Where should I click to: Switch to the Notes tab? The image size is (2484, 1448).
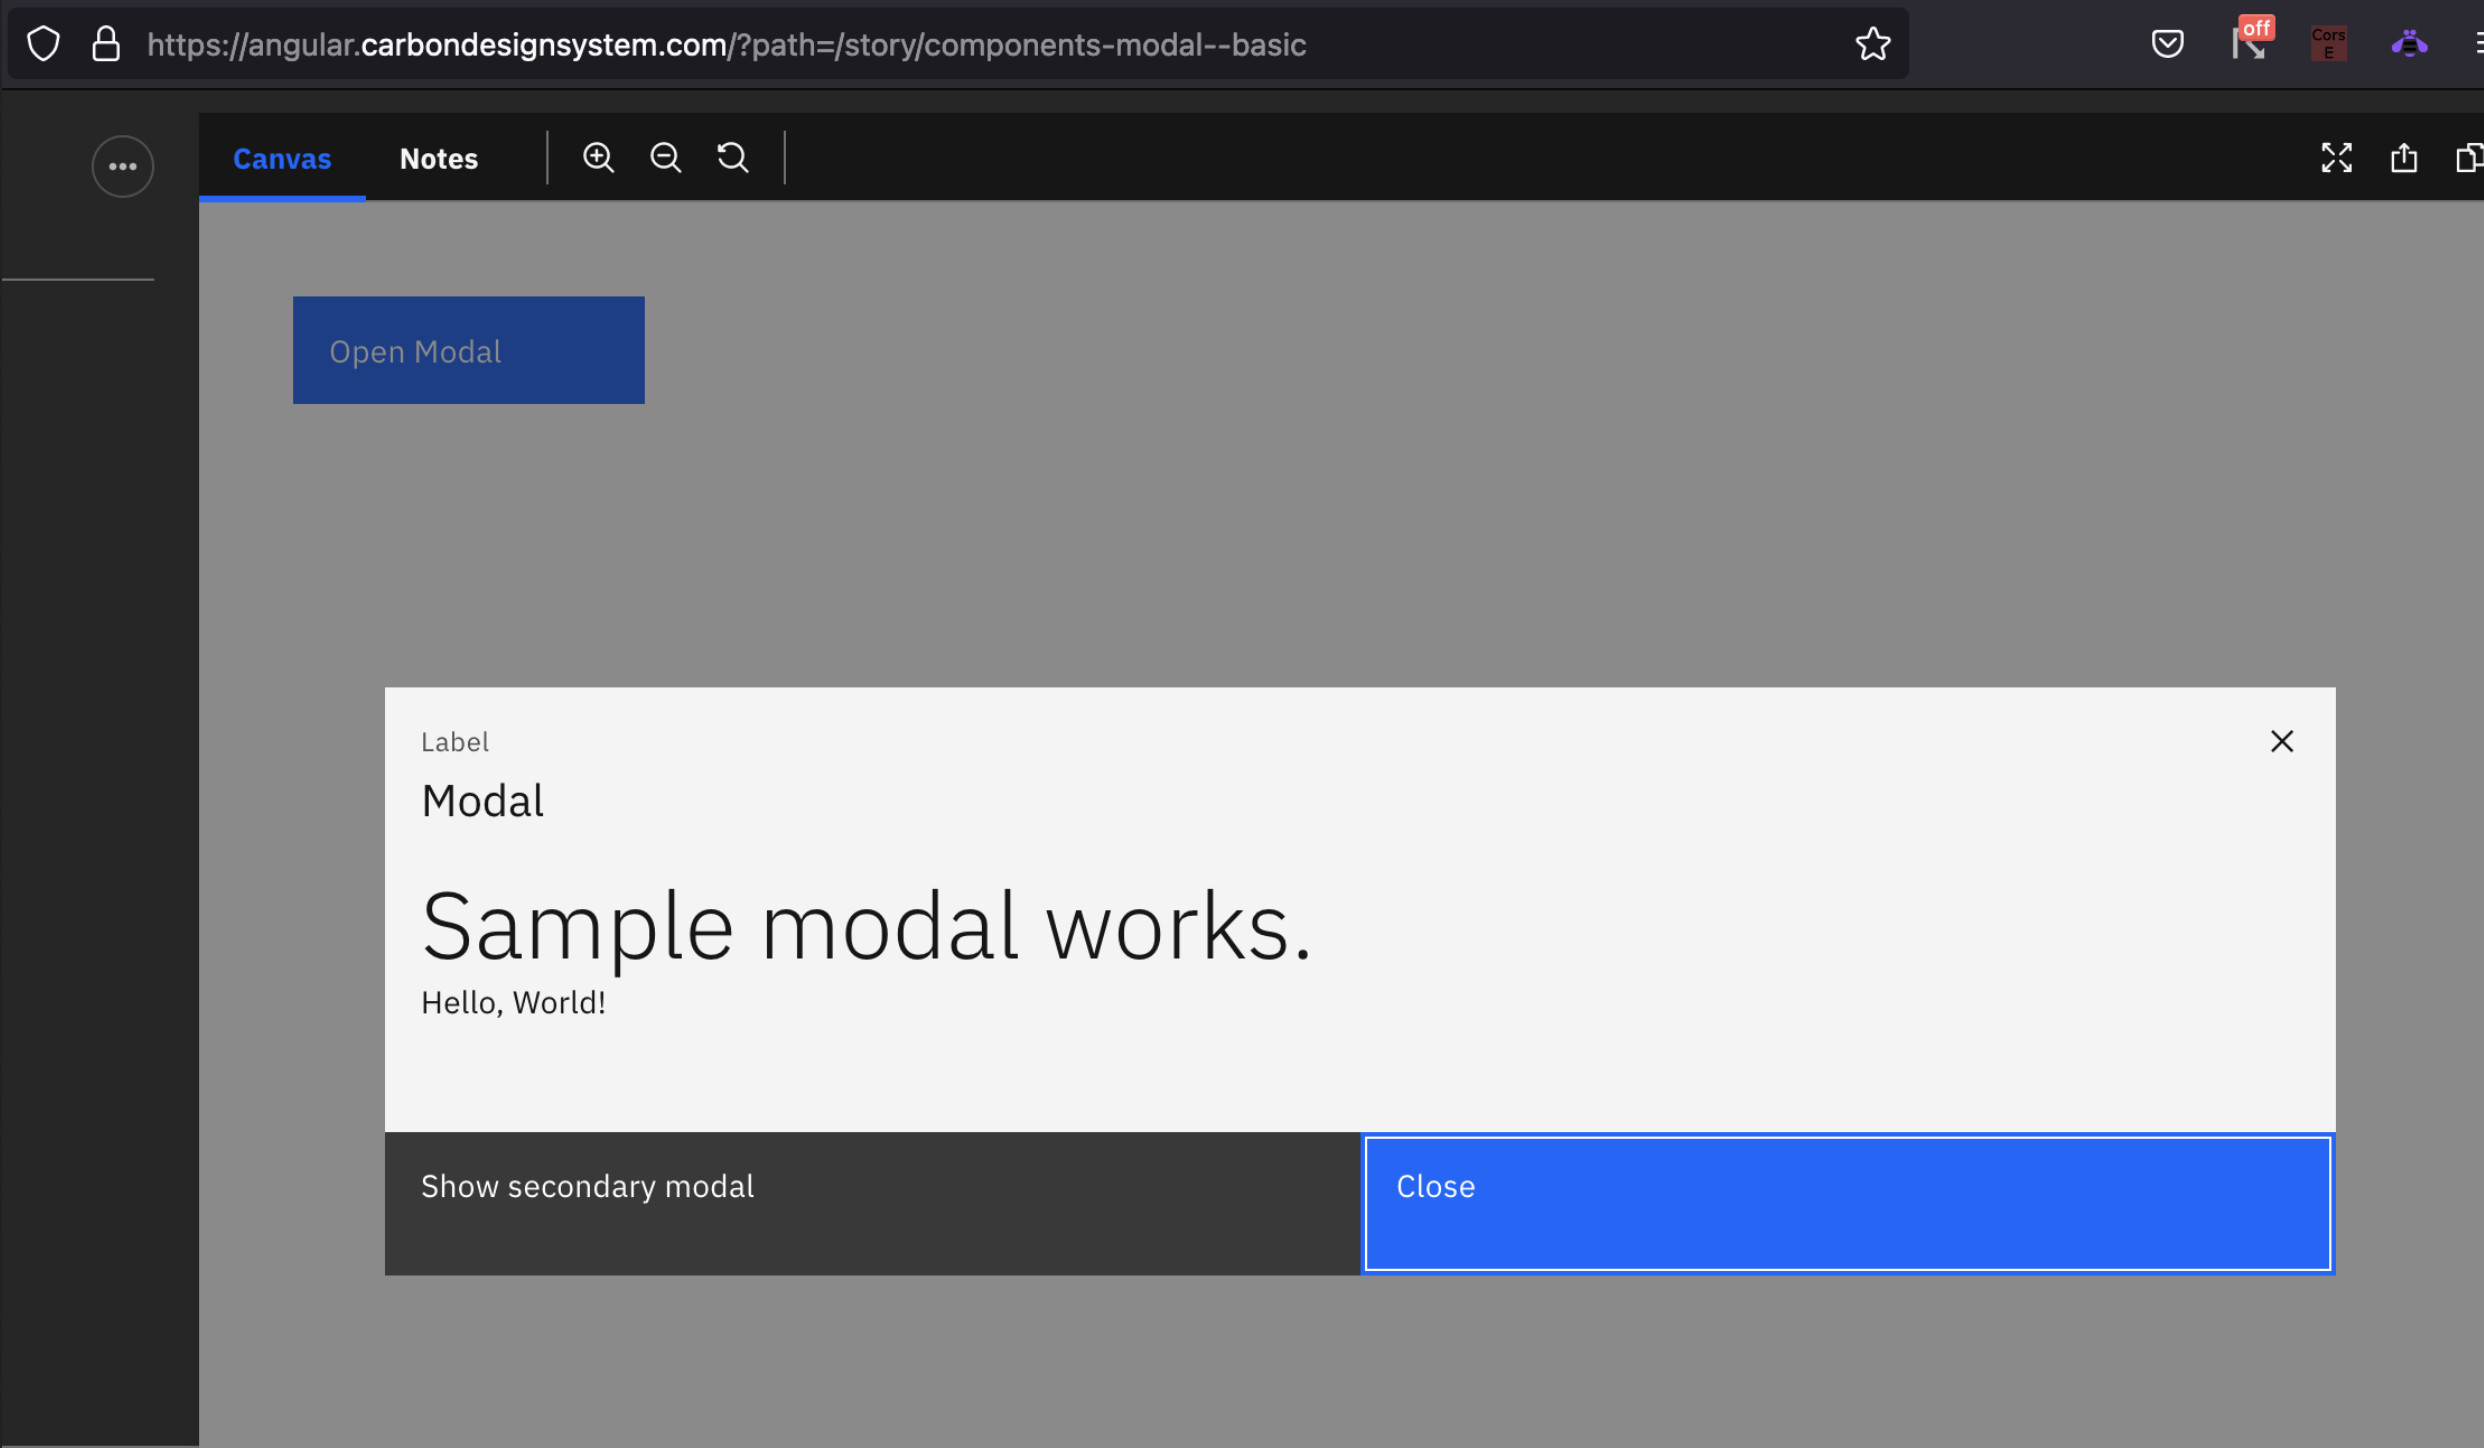click(438, 159)
